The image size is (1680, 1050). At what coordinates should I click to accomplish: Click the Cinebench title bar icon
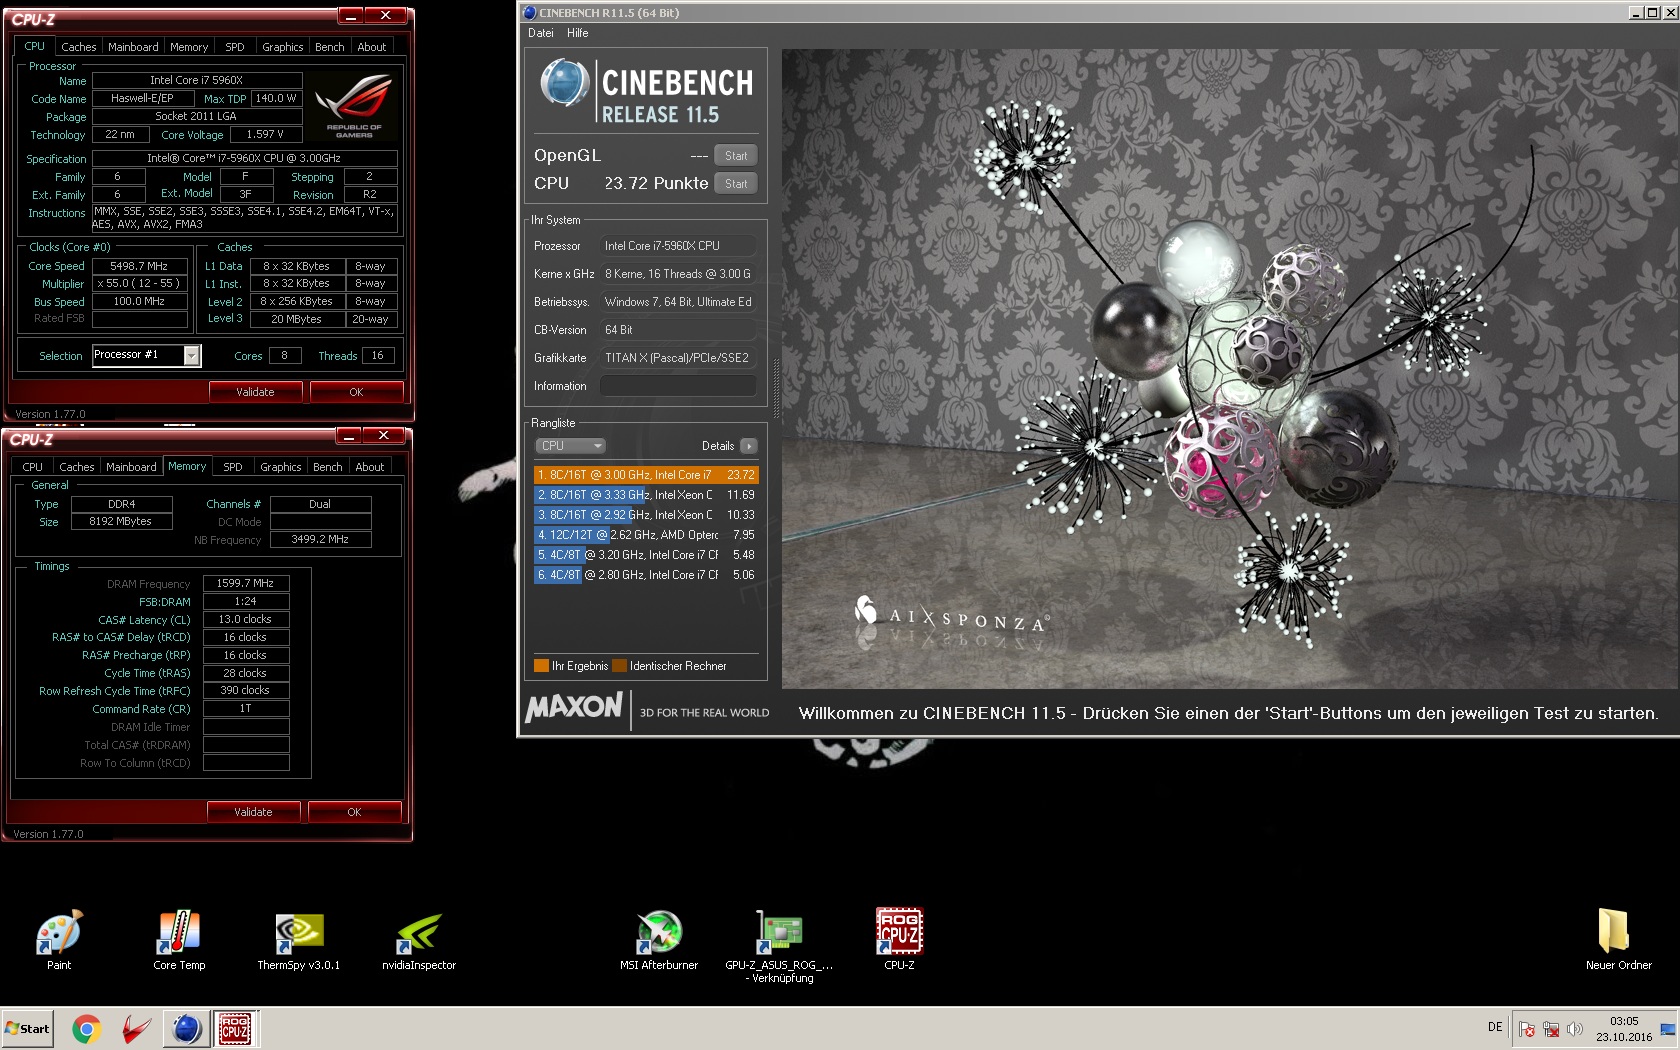(x=530, y=13)
